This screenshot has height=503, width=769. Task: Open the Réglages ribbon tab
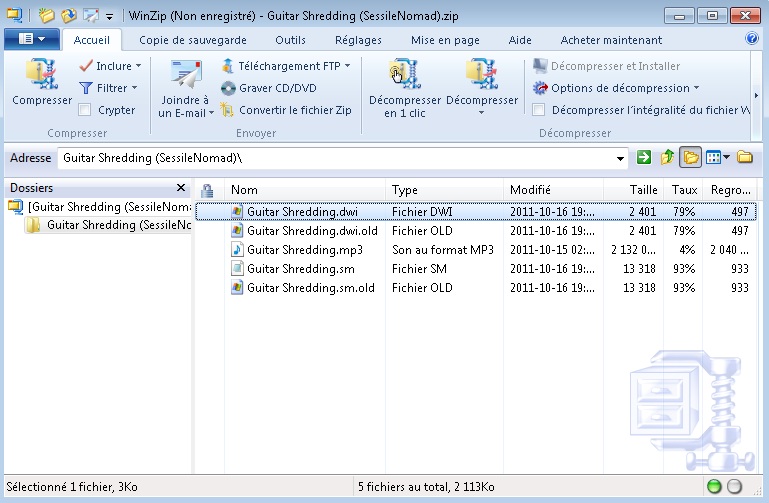point(358,40)
